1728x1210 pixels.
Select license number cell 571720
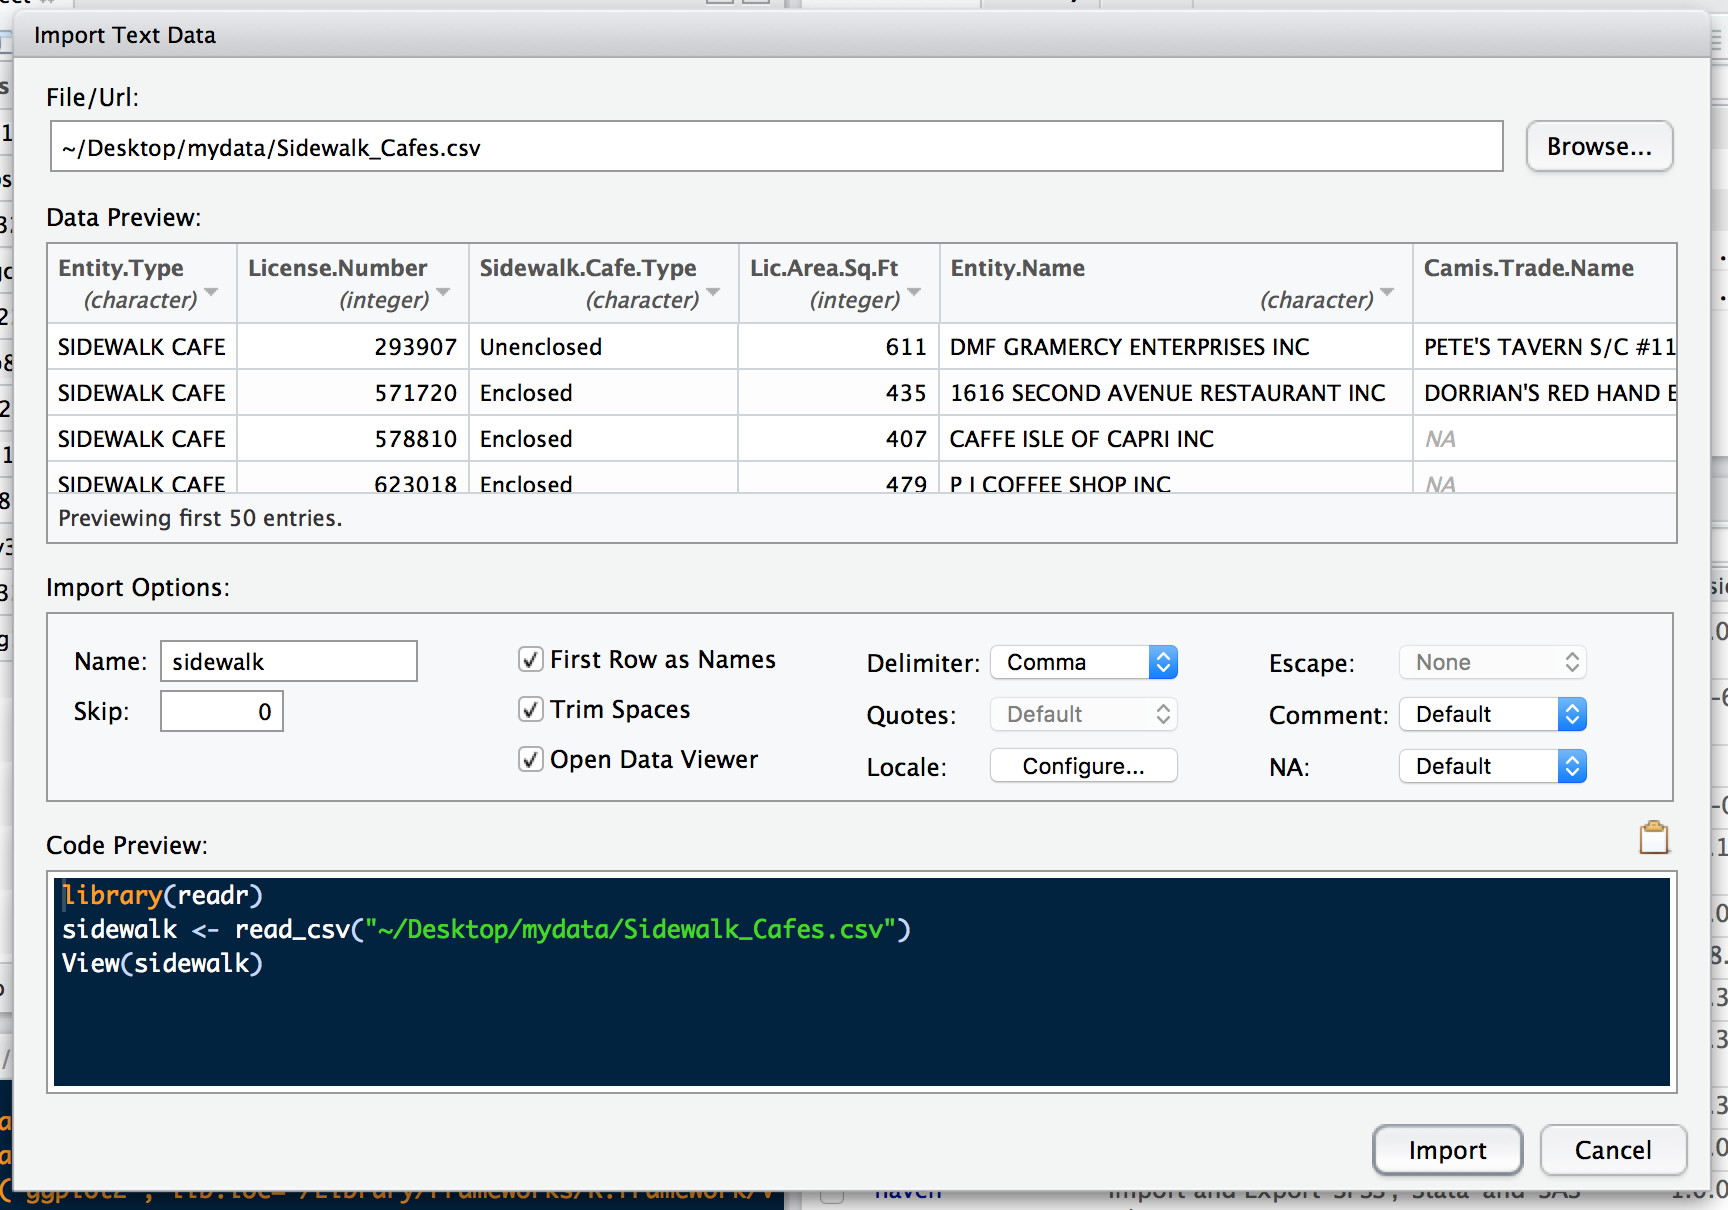click(353, 393)
